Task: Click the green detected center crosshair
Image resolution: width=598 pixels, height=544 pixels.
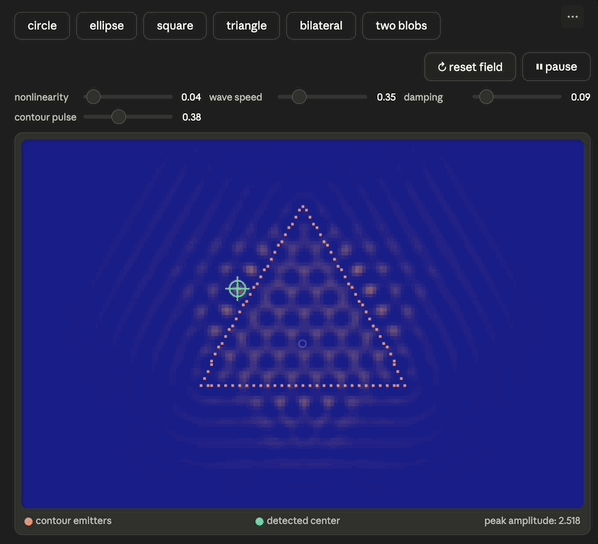Action: point(238,289)
